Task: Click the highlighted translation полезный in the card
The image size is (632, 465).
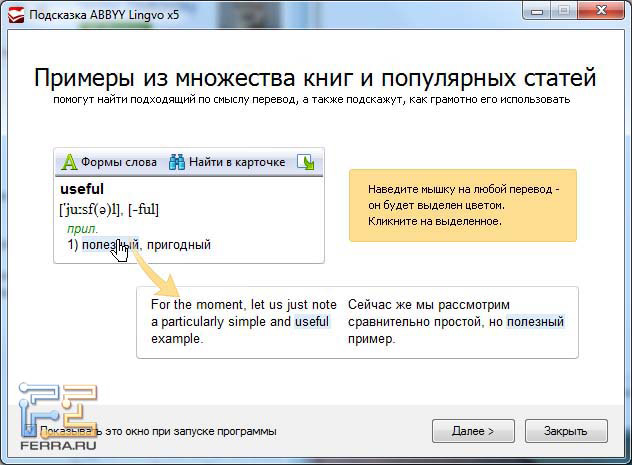Action: pyautogui.click(x=110, y=245)
